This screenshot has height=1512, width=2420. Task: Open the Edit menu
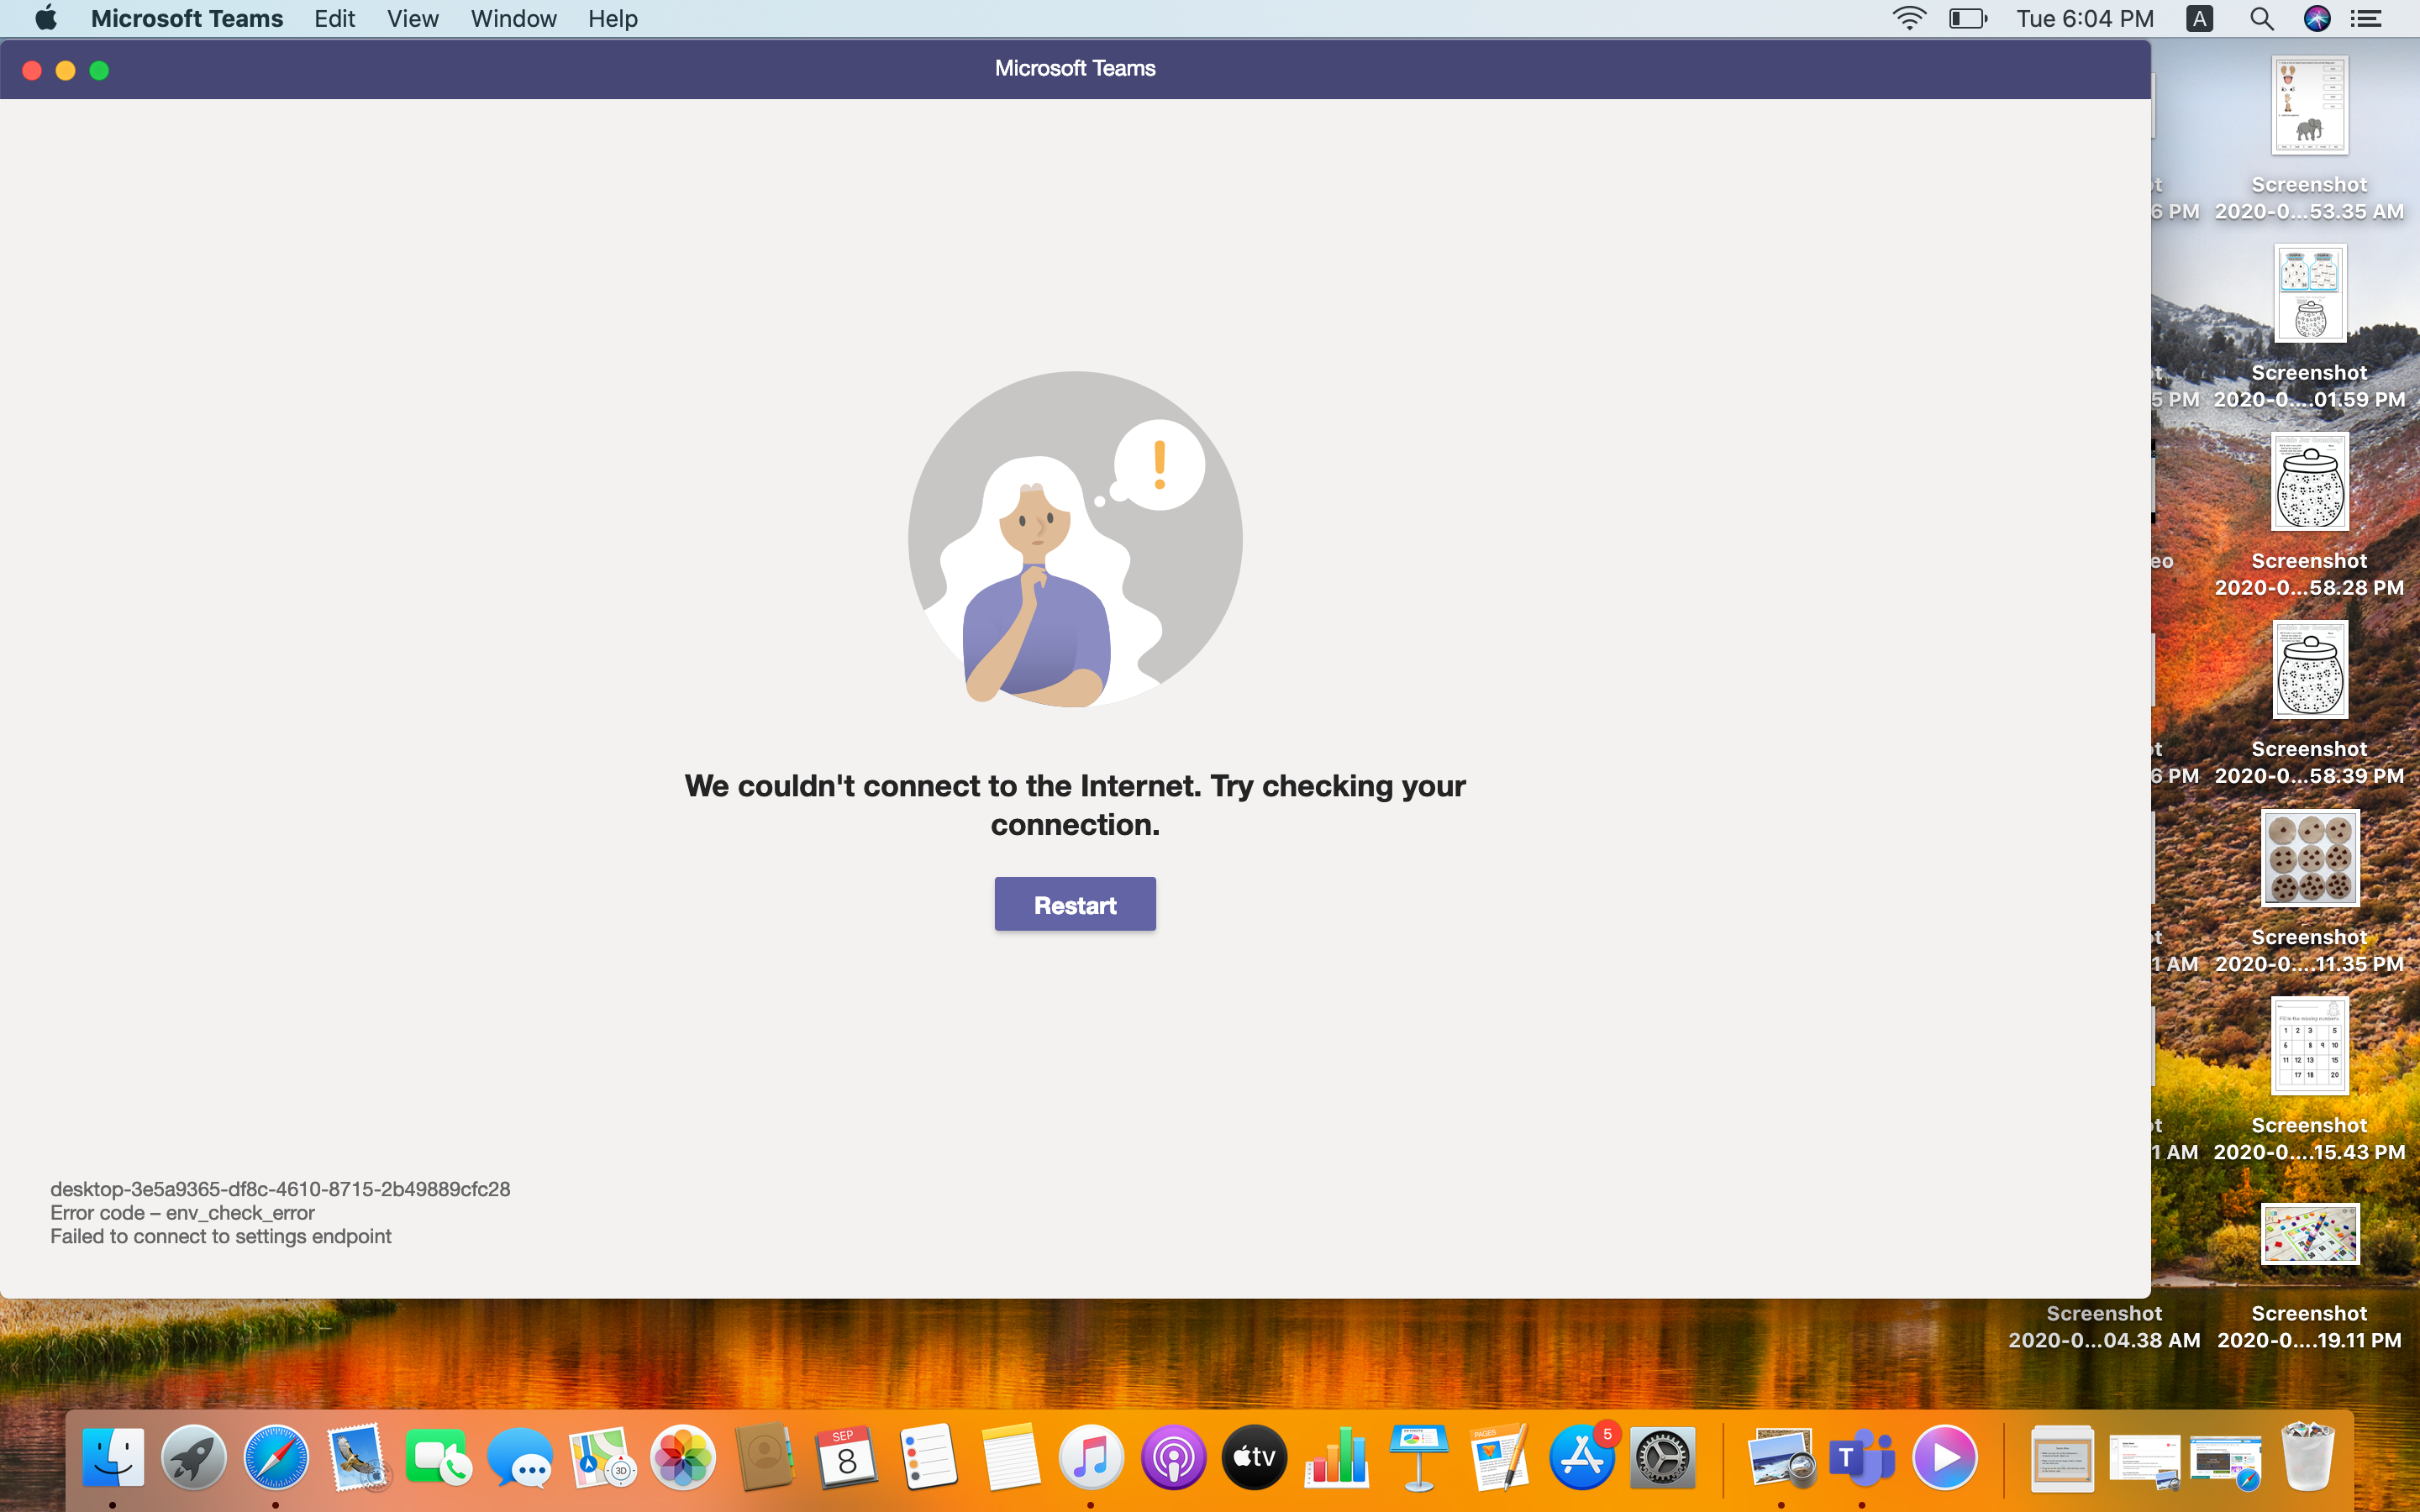point(334,19)
